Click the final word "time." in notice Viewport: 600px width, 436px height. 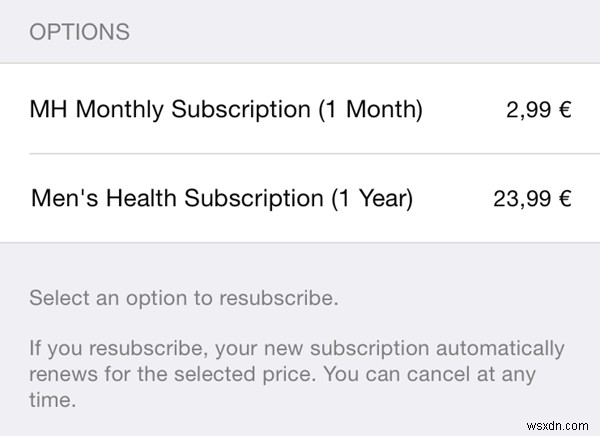[52, 400]
